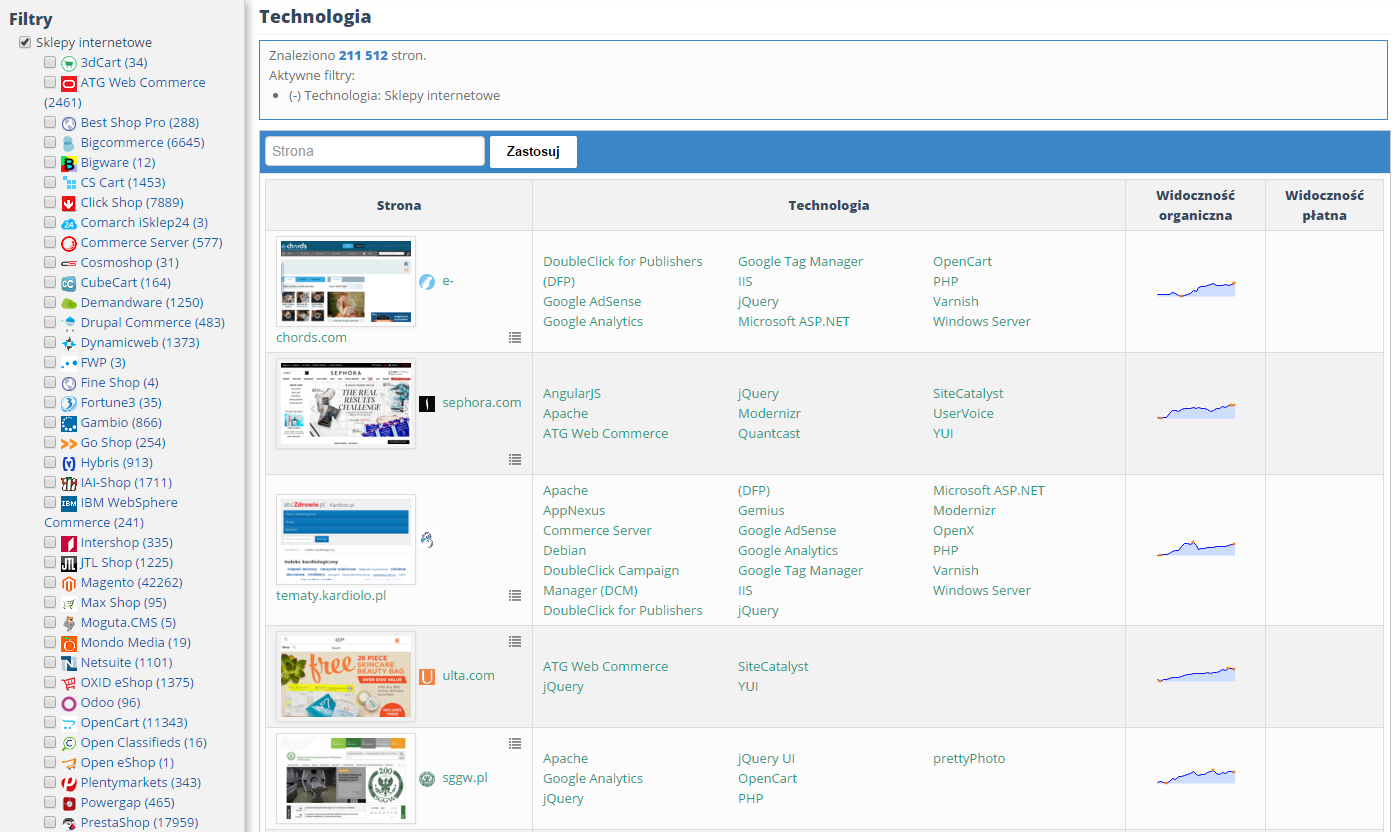Click the ATG Web Commerce red icon
The image size is (1399, 832).
69,83
